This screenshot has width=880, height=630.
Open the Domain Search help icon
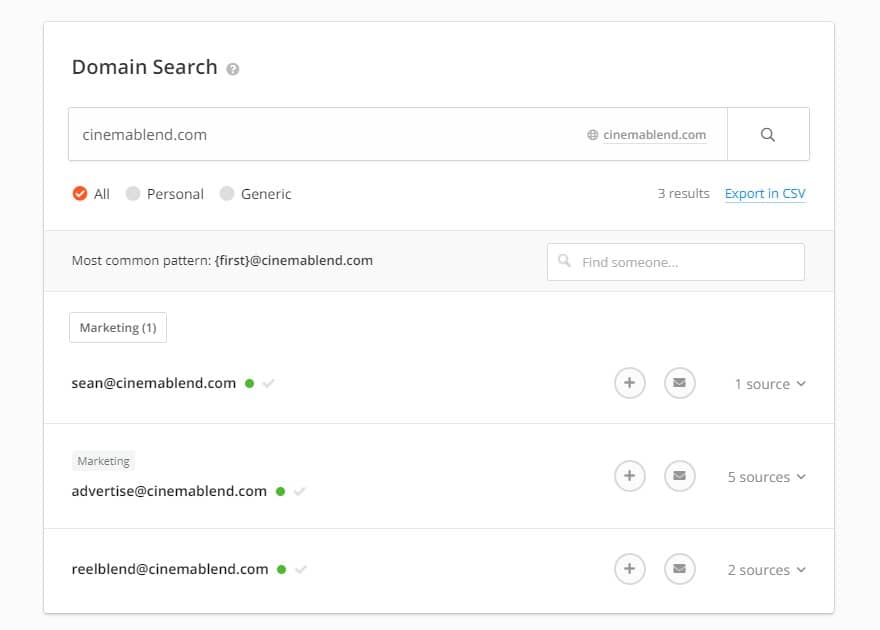pos(232,69)
